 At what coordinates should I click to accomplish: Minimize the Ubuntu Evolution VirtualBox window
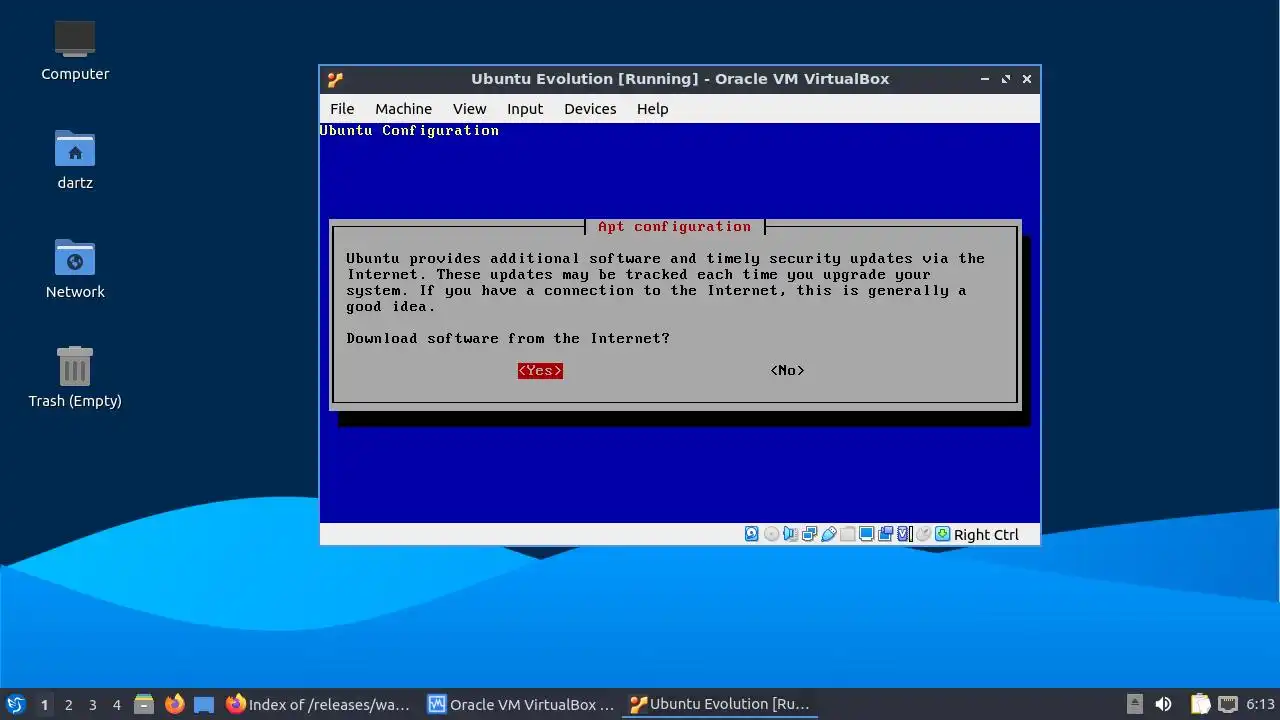985,79
